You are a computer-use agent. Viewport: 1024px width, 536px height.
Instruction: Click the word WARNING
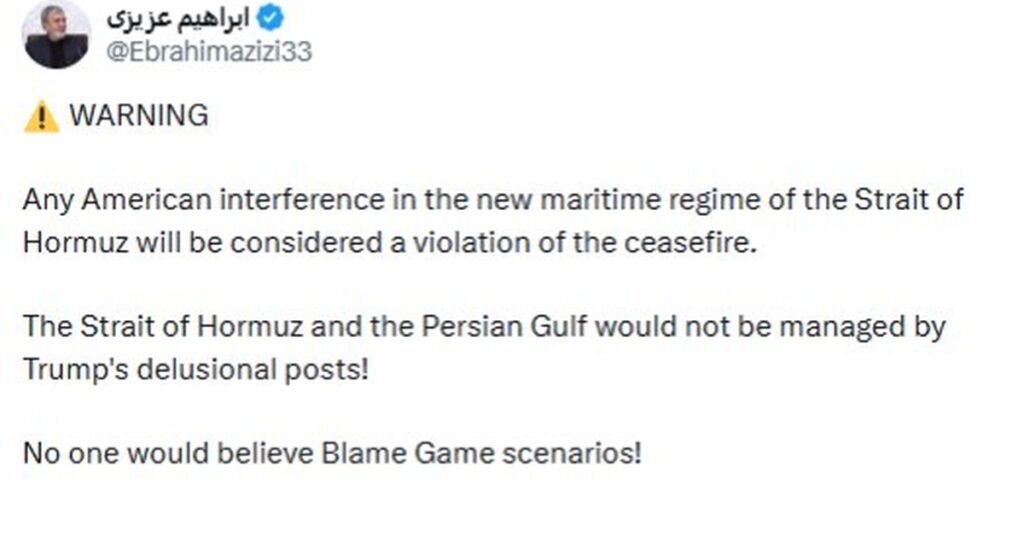[x=139, y=116]
